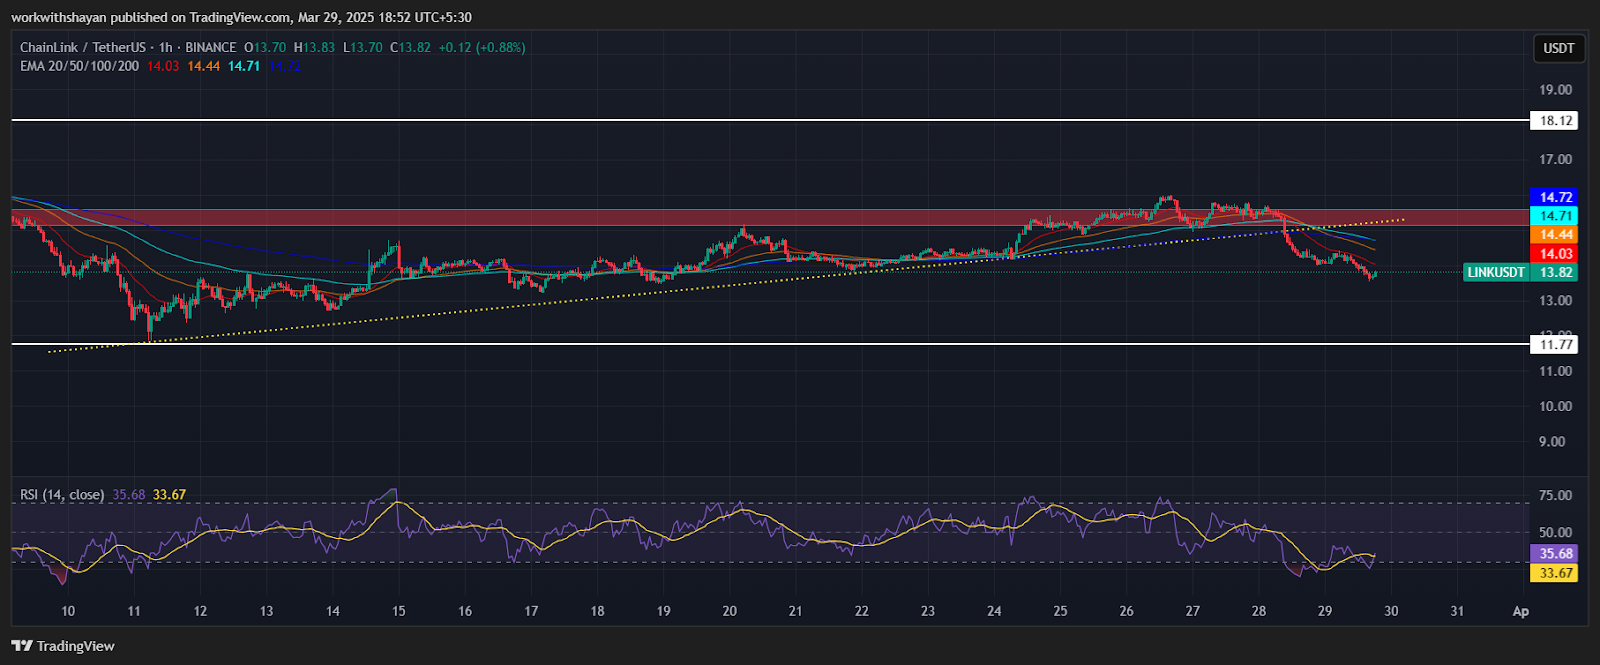
Task: Click the TradingView logo at bottom left
Action: [x=63, y=646]
